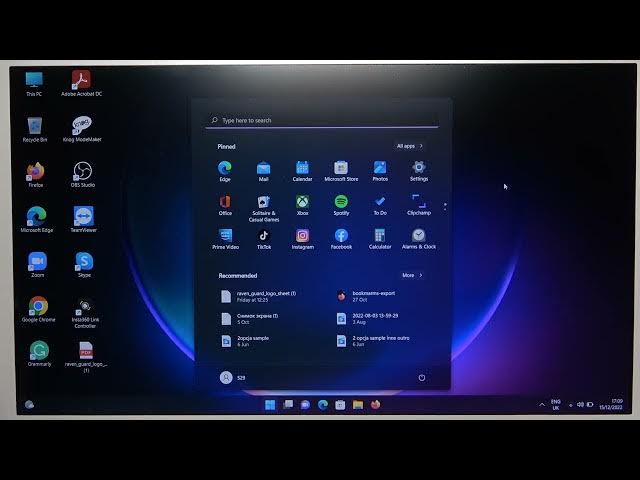This screenshot has height=480, width=640.
Task: Open Prime Video pinned app
Action: click(225, 239)
